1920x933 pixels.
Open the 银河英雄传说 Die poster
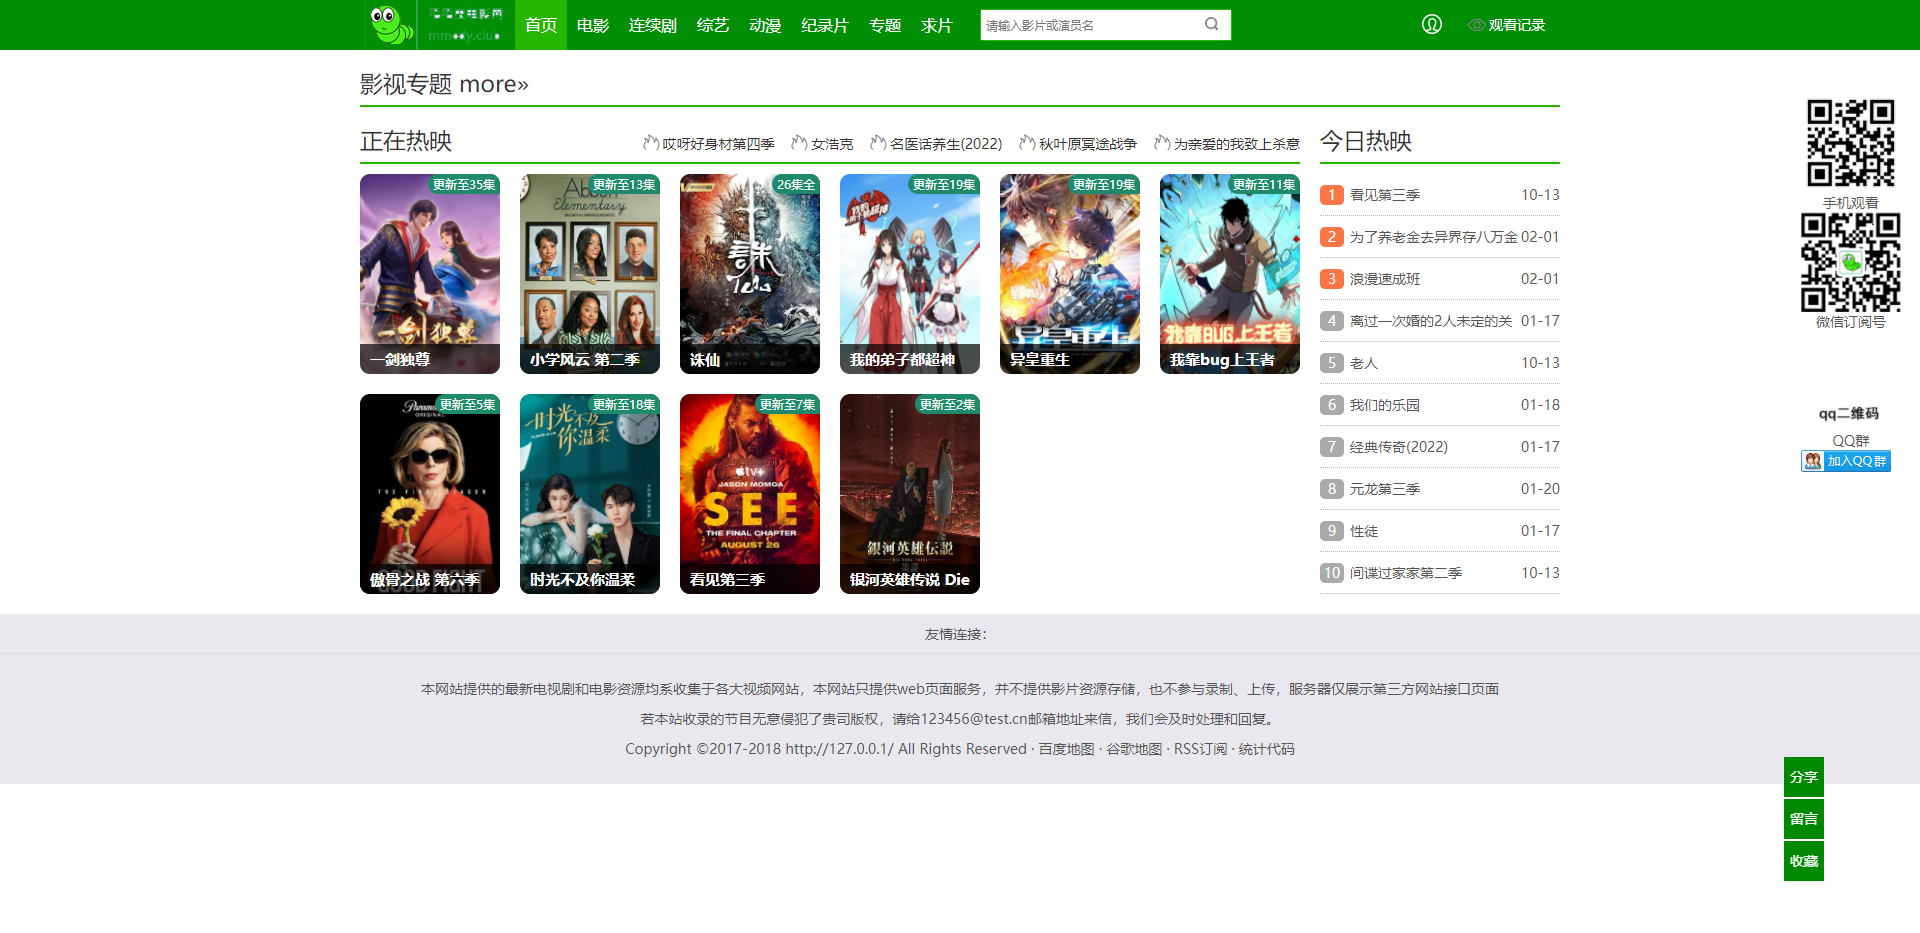[x=910, y=494]
